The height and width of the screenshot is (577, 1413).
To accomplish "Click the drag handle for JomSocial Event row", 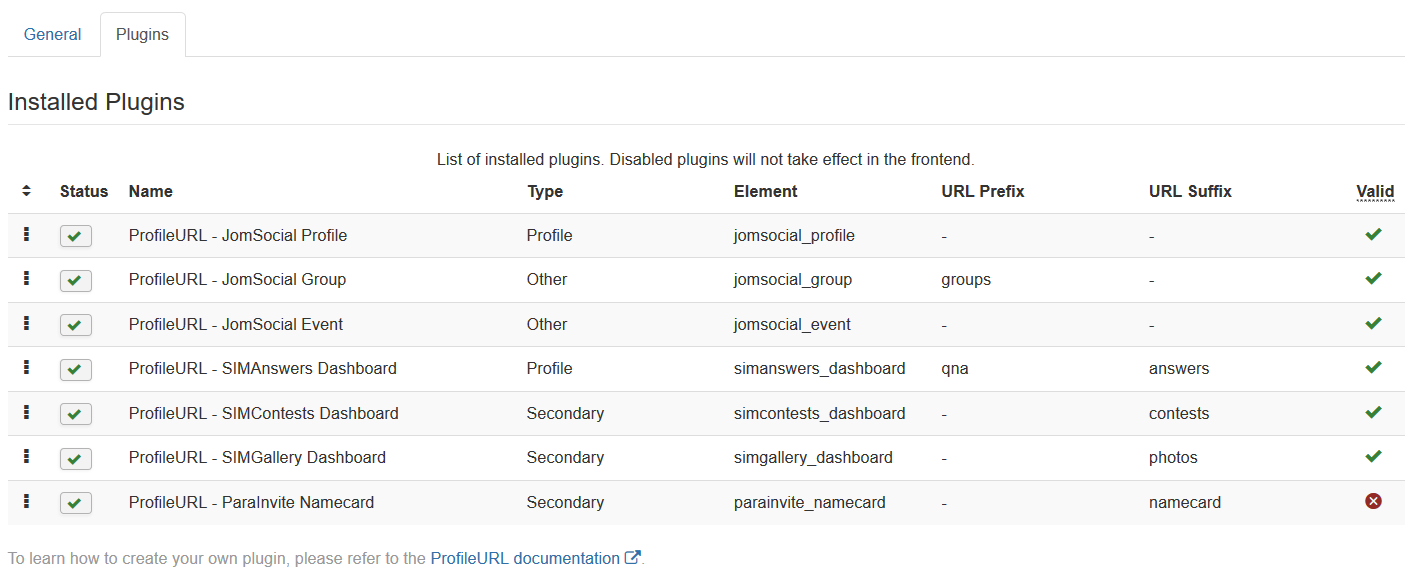I will pos(26,324).
